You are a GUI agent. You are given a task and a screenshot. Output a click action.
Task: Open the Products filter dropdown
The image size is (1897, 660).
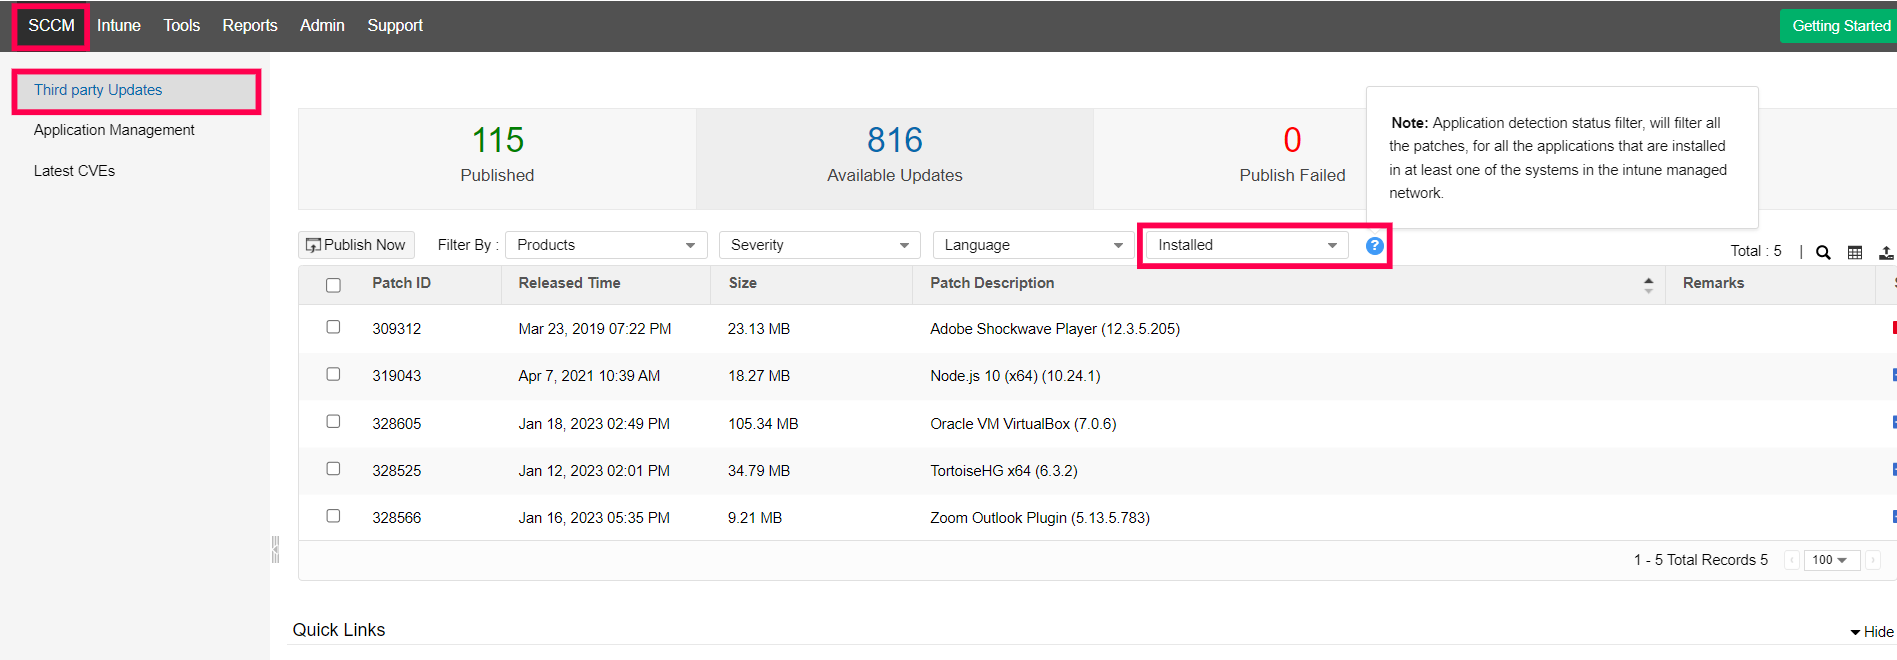tap(606, 245)
